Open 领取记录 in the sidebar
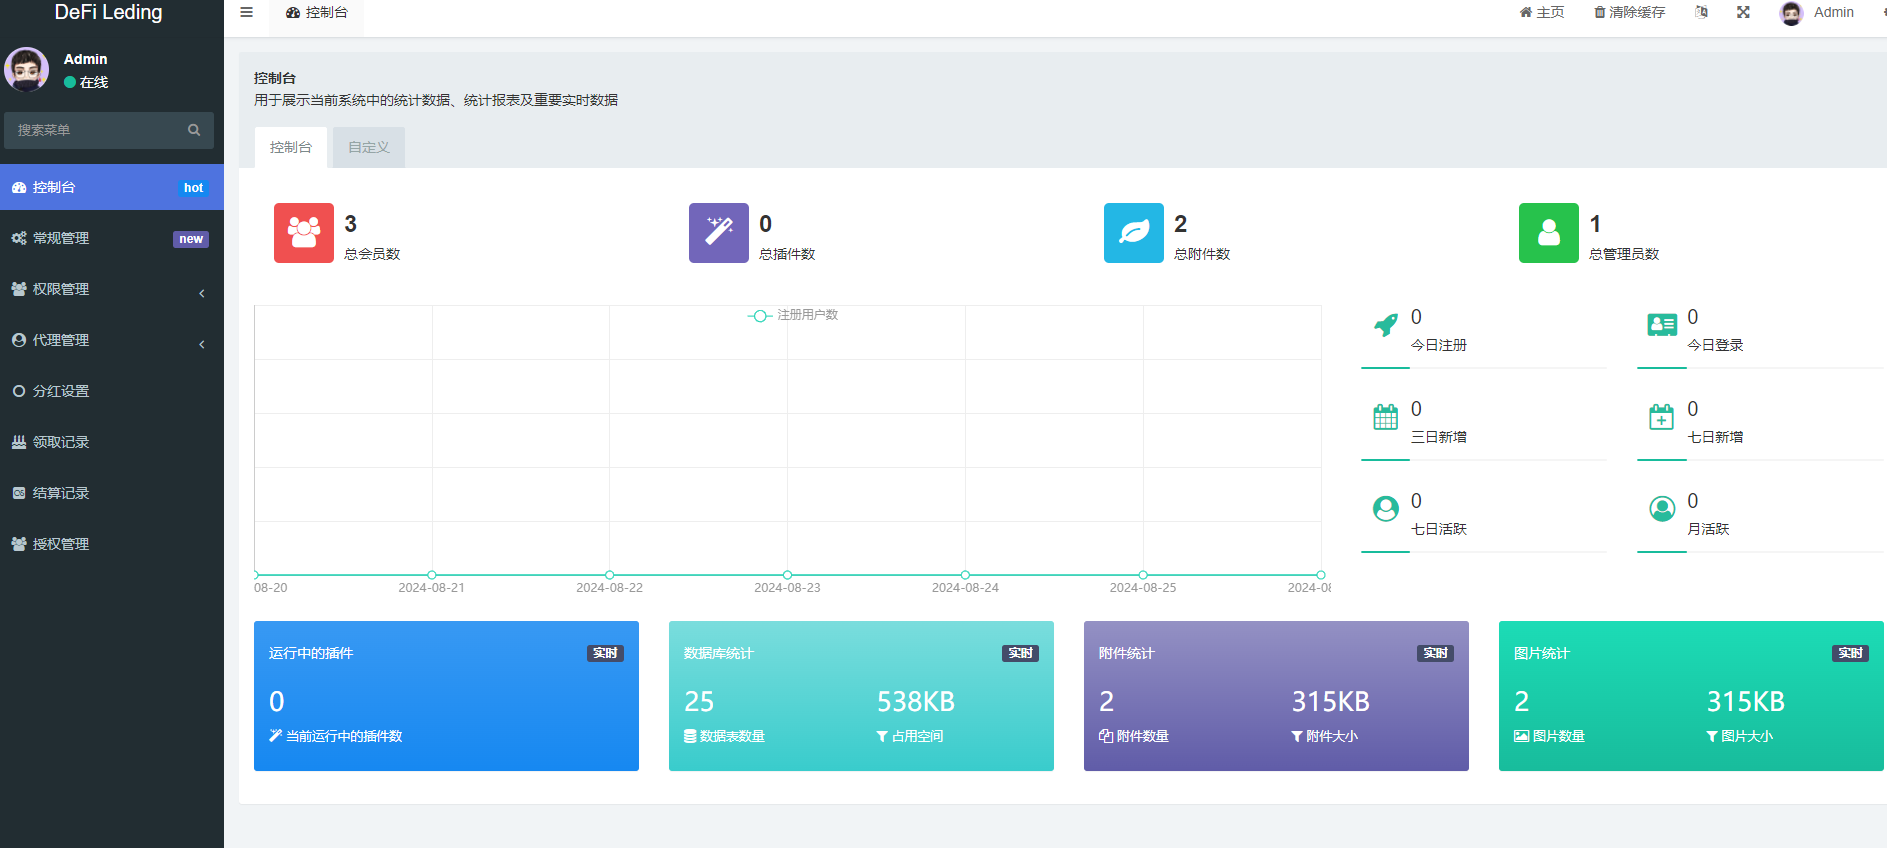The height and width of the screenshot is (848, 1887). [x=61, y=442]
